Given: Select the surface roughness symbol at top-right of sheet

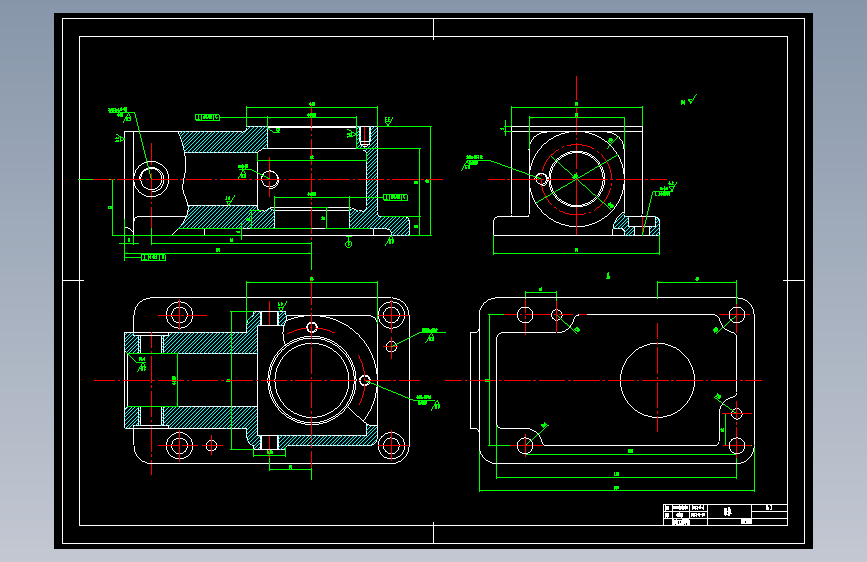Looking at the screenshot, I should pyautogui.click(x=689, y=100).
